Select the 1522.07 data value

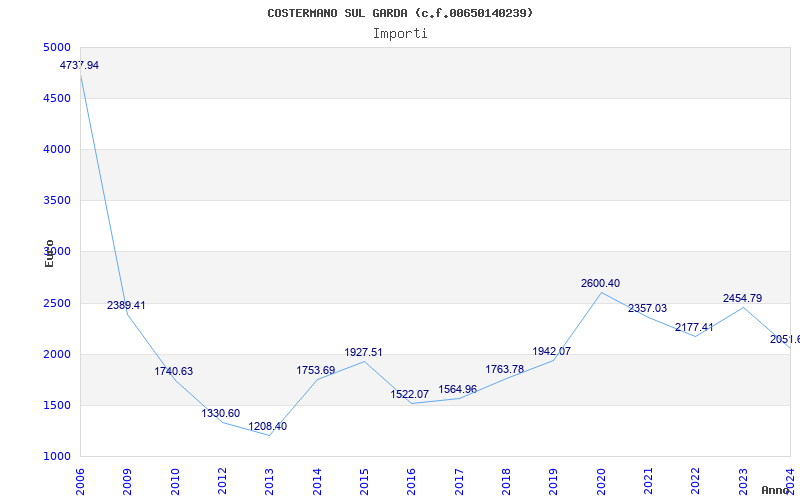(x=410, y=394)
